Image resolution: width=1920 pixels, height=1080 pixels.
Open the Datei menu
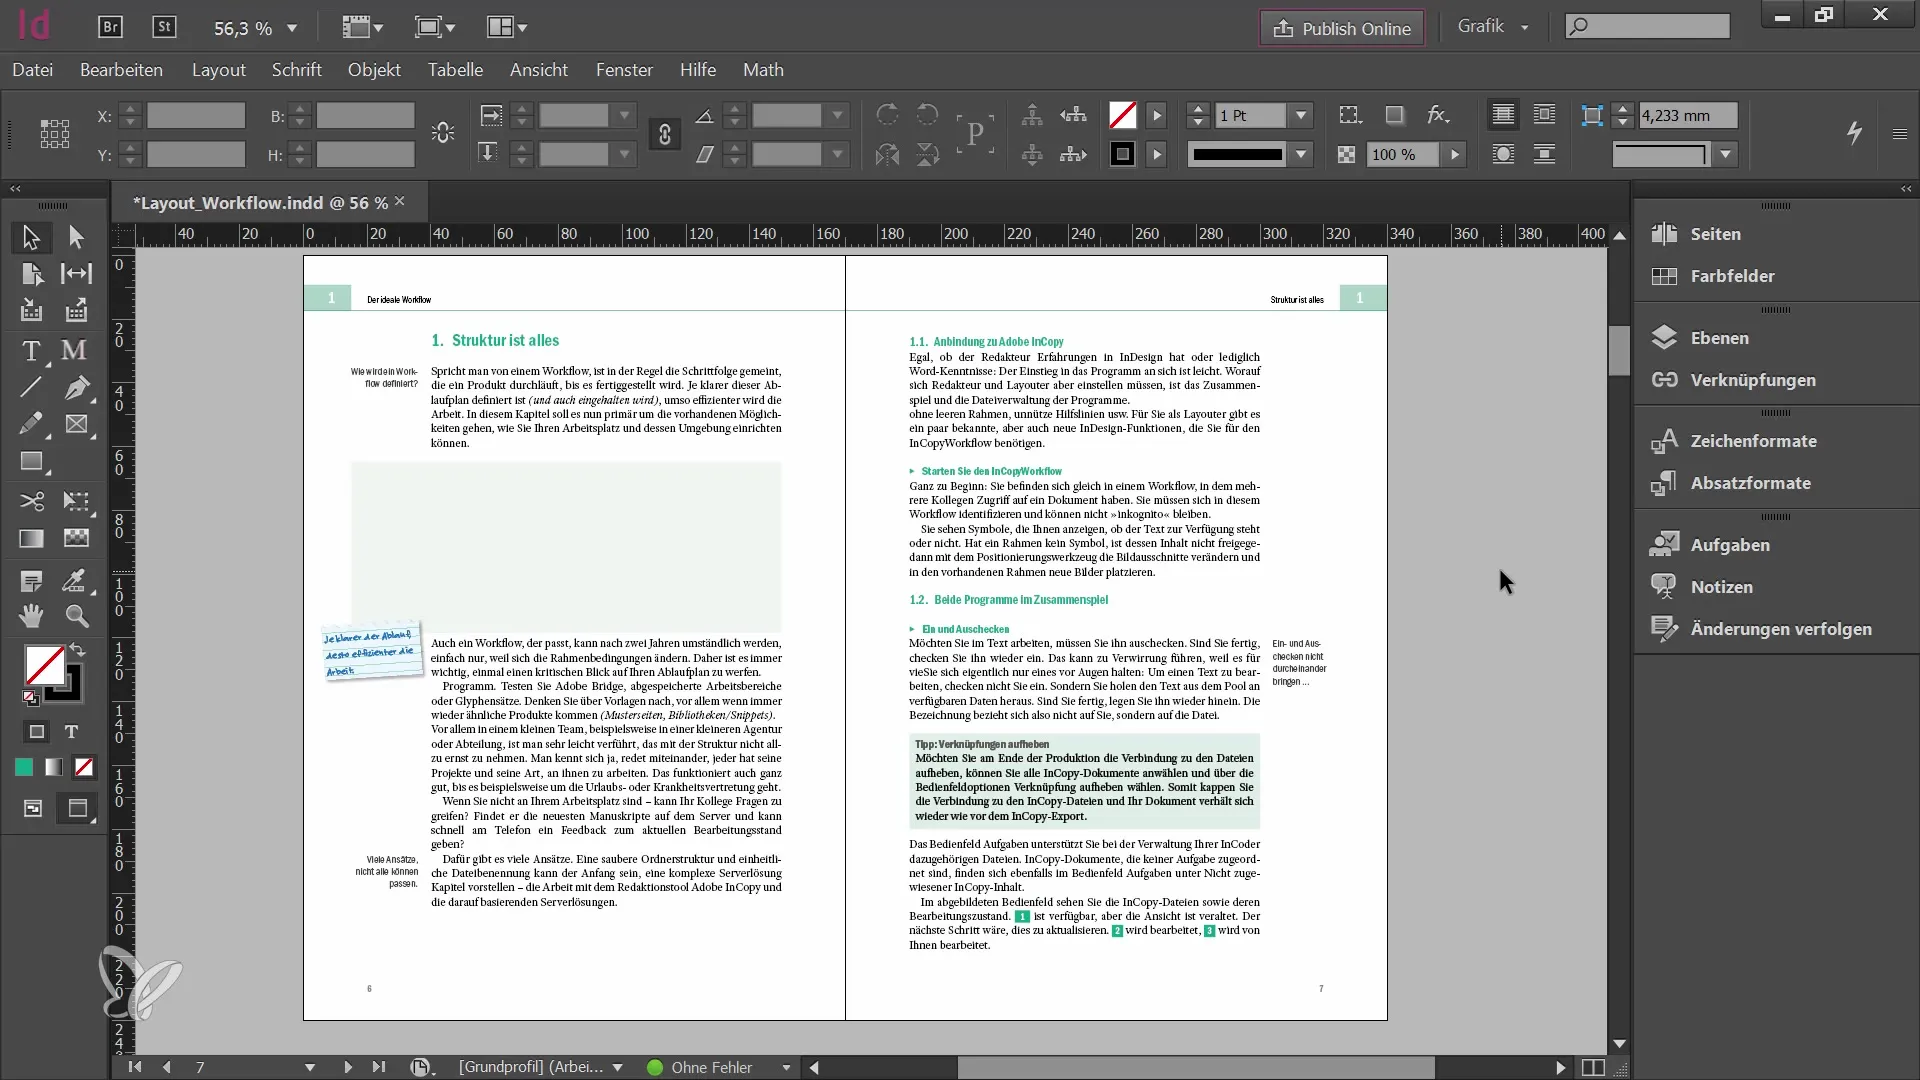tap(32, 70)
